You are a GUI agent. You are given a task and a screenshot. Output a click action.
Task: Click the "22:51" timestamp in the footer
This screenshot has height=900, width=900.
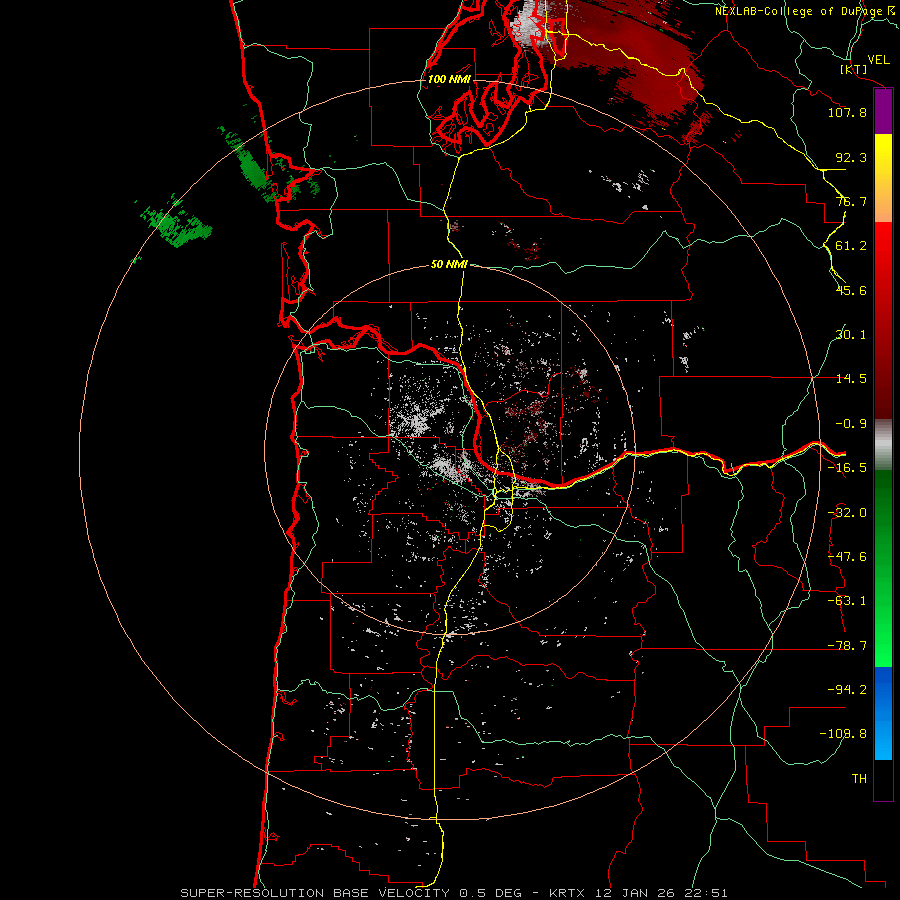(x=705, y=893)
